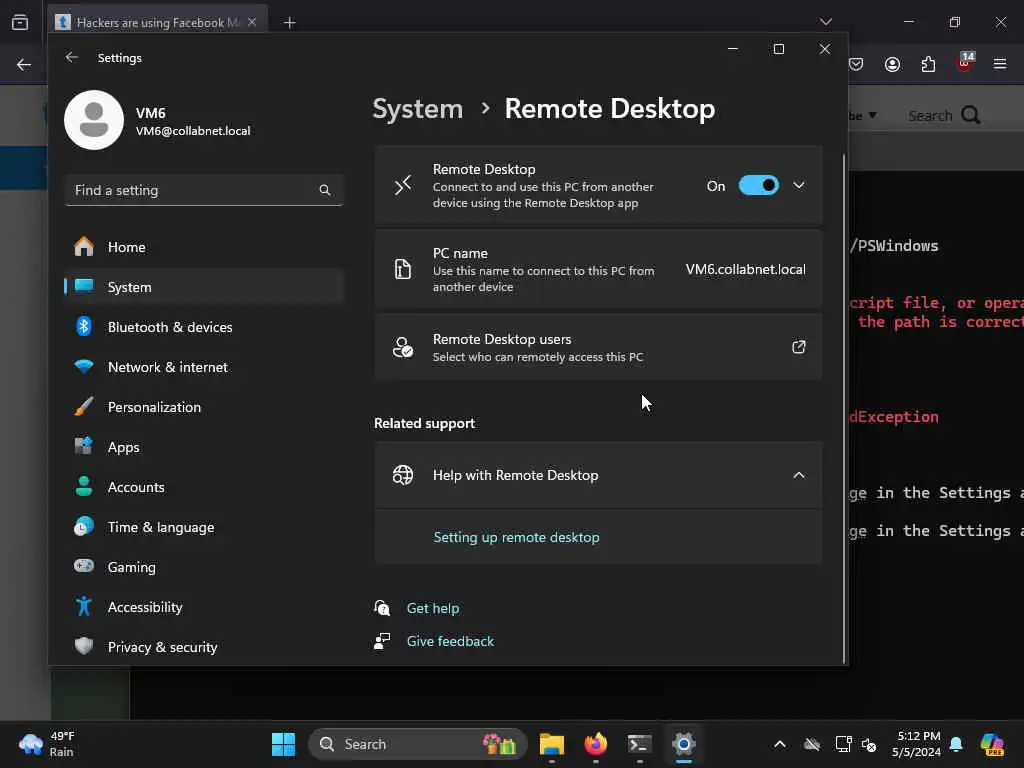Open notifications bell in taskbar
The width and height of the screenshot is (1024, 768).
[x=956, y=744]
